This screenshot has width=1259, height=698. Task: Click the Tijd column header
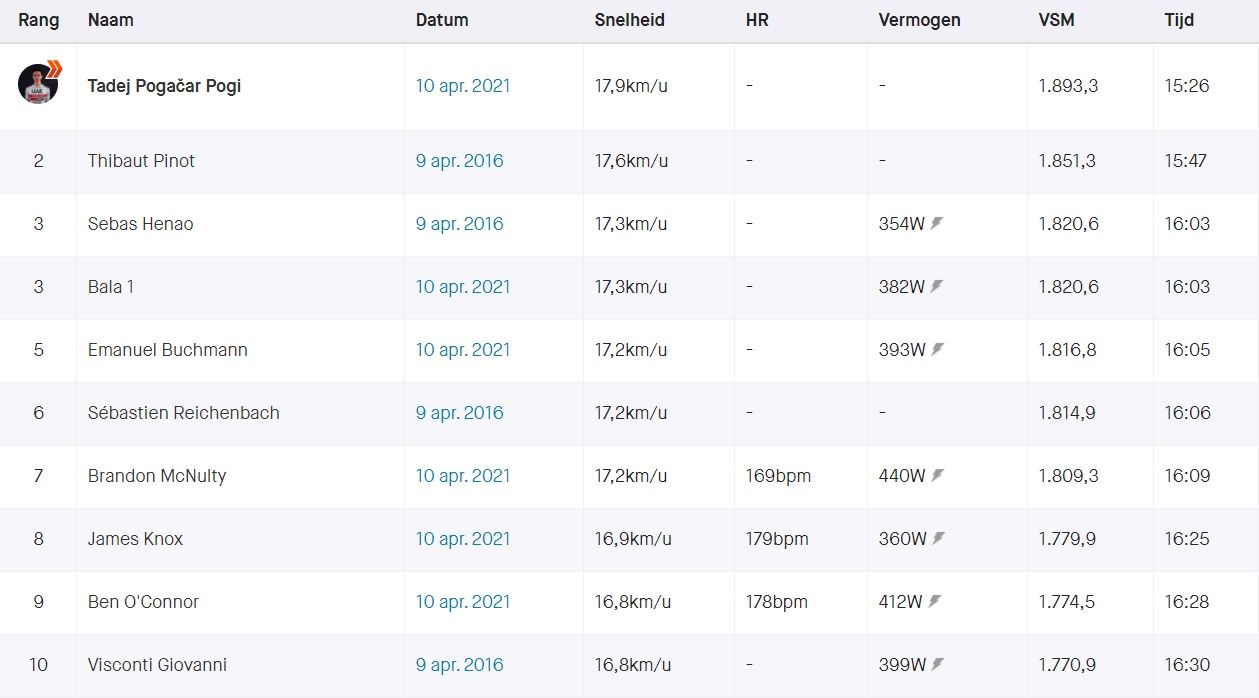1179,20
